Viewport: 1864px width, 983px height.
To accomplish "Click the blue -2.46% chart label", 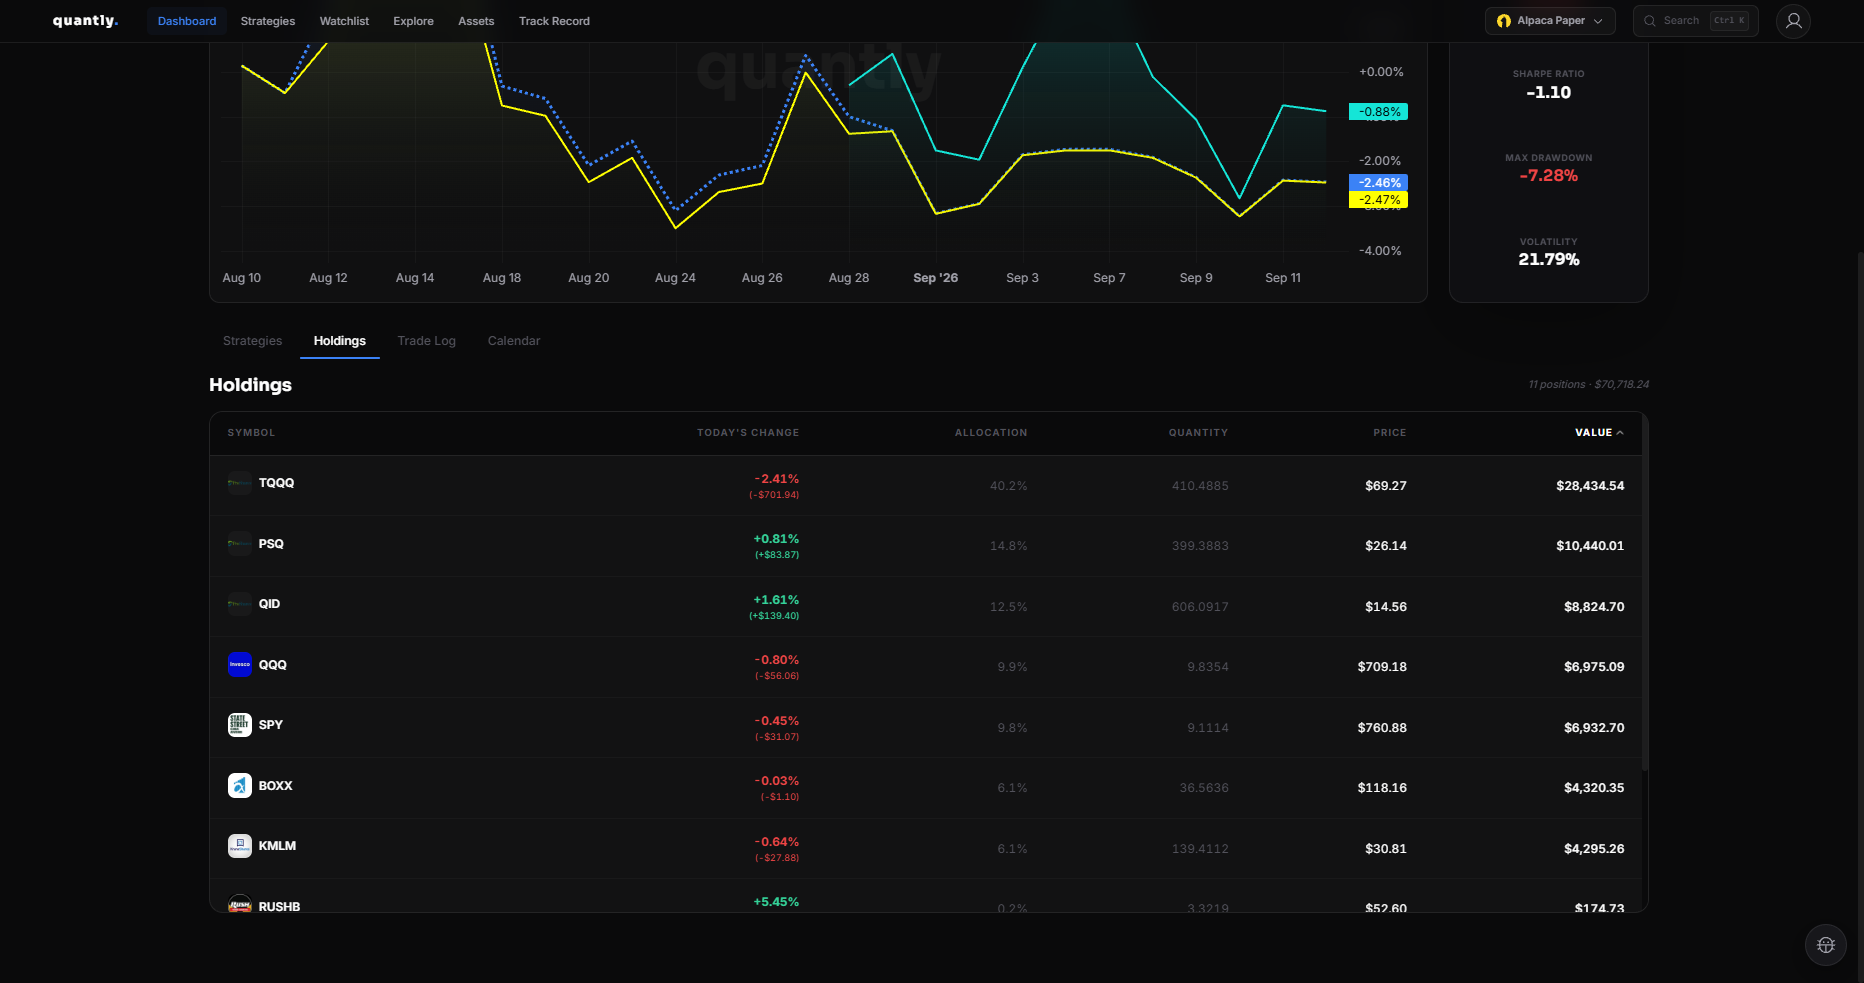I will pyautogui.click(x=1378, y=183).
